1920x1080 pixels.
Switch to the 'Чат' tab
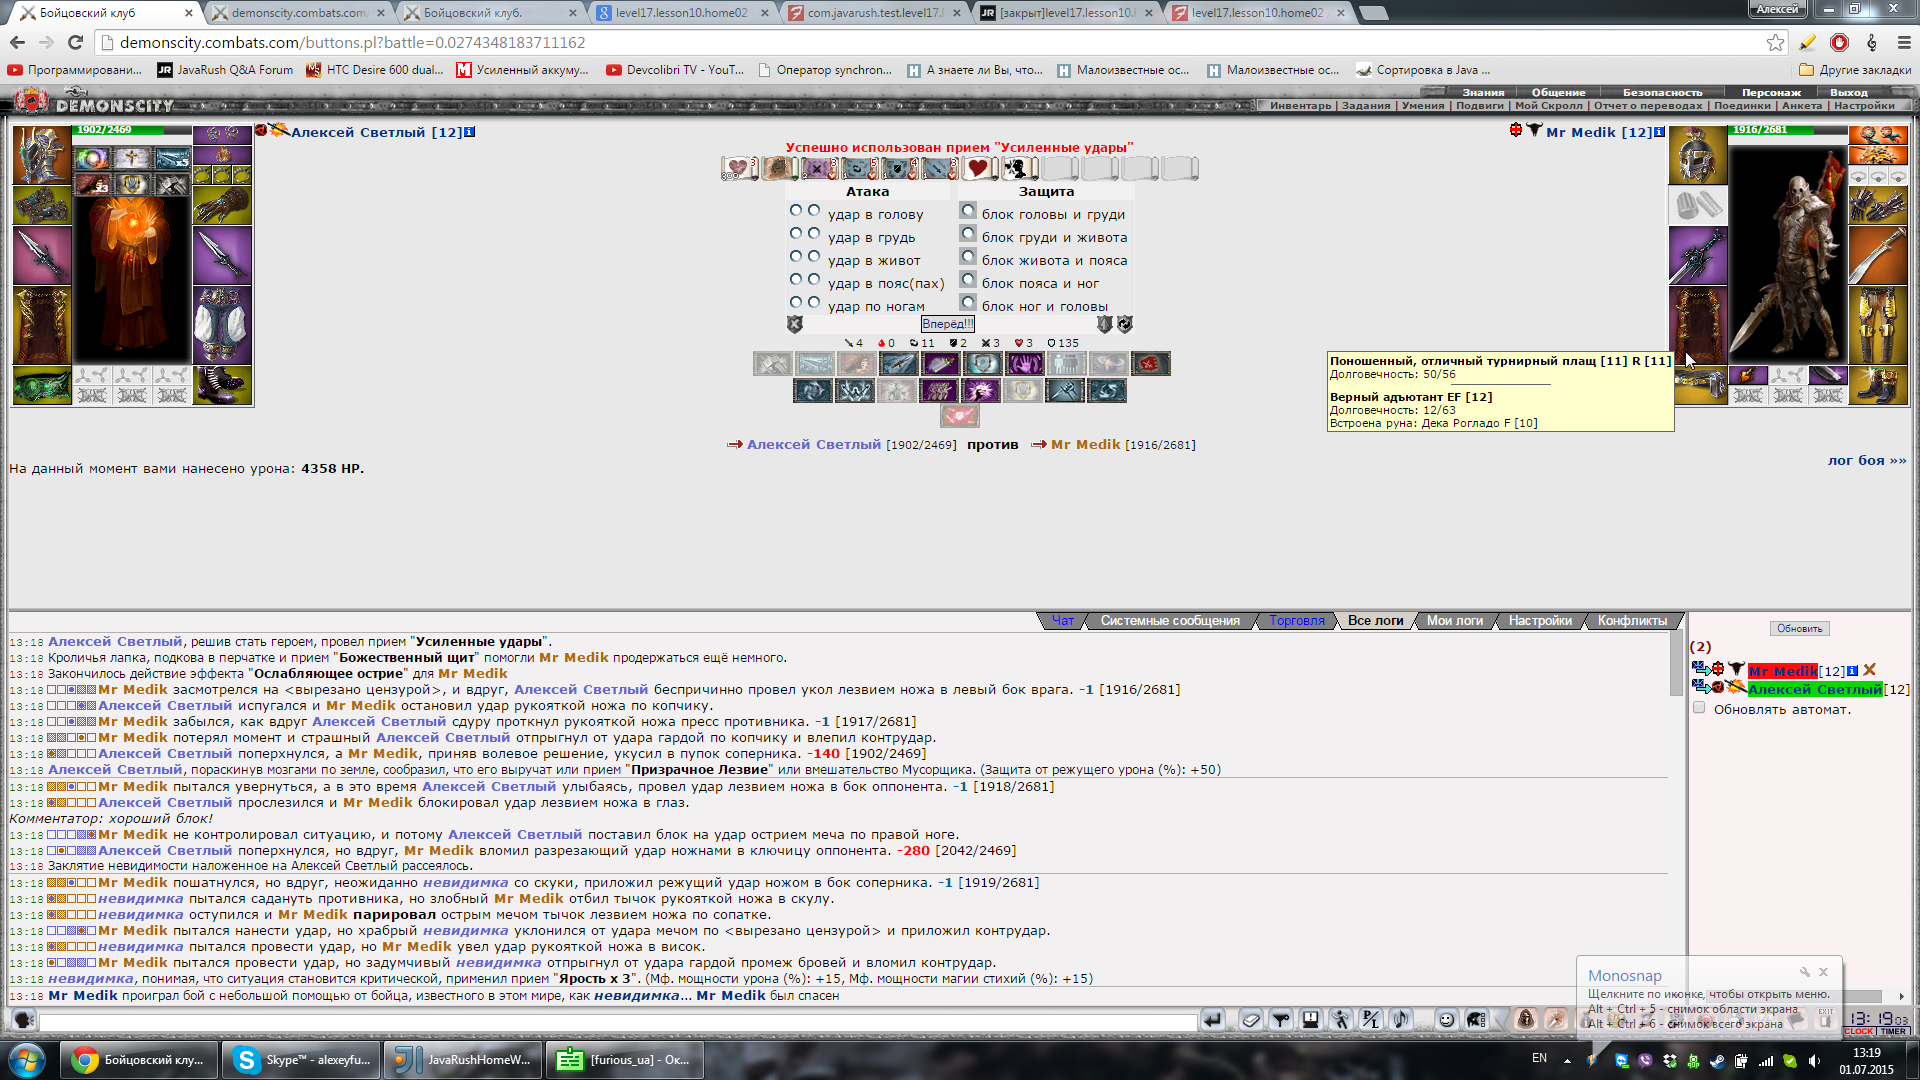tap(1062, 621)
